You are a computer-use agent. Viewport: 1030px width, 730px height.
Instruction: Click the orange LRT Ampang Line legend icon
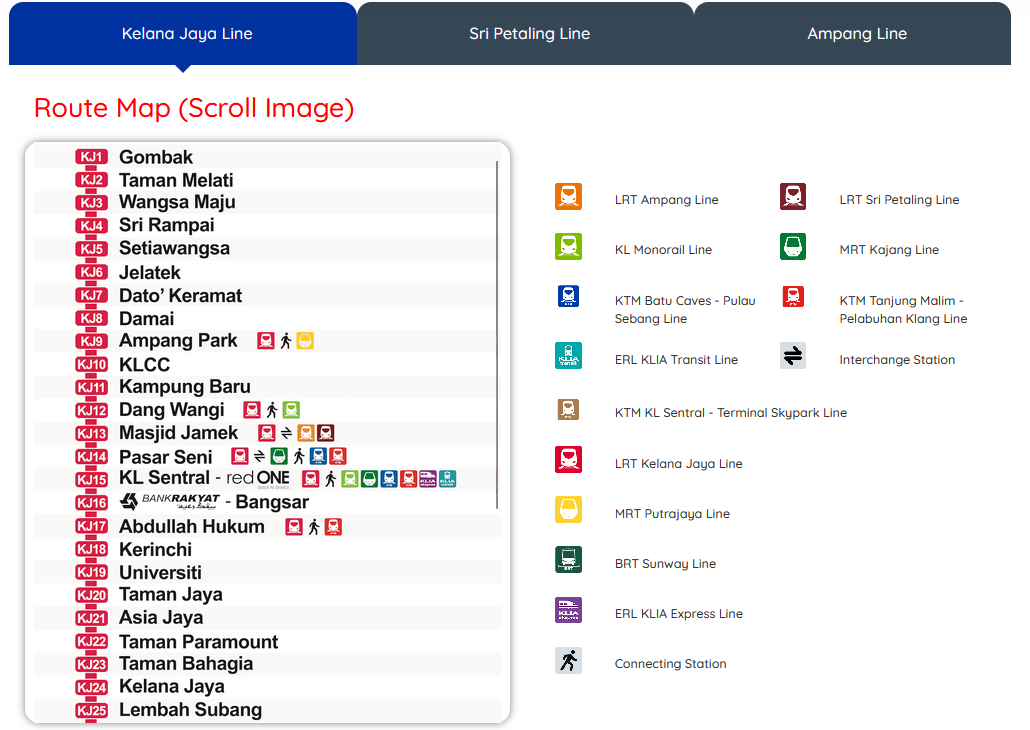click(x=568, y=196)
